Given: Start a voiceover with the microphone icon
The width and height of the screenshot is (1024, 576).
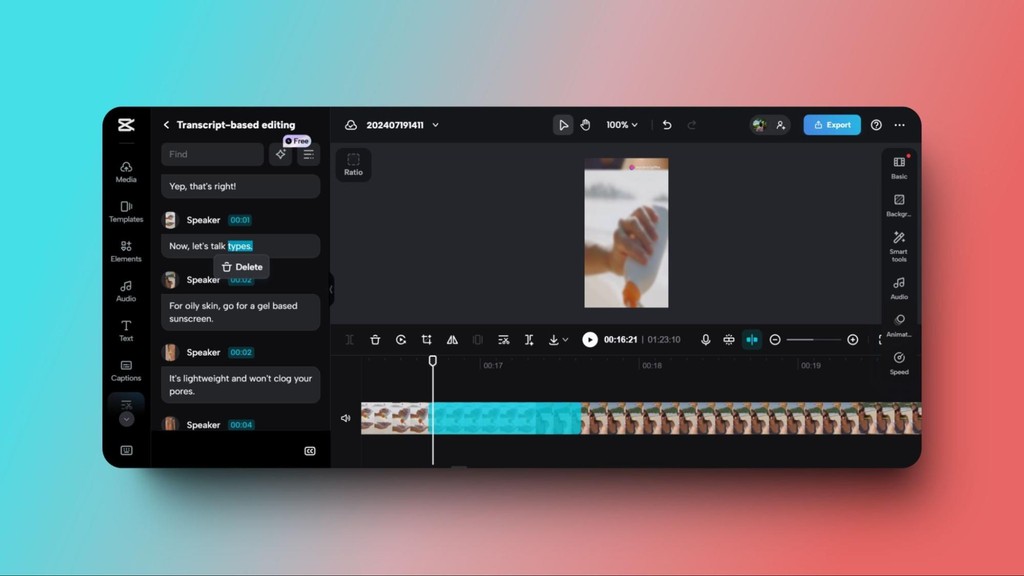Looking at the screenshot, I should pyautogui.click(x=706, y=339).
